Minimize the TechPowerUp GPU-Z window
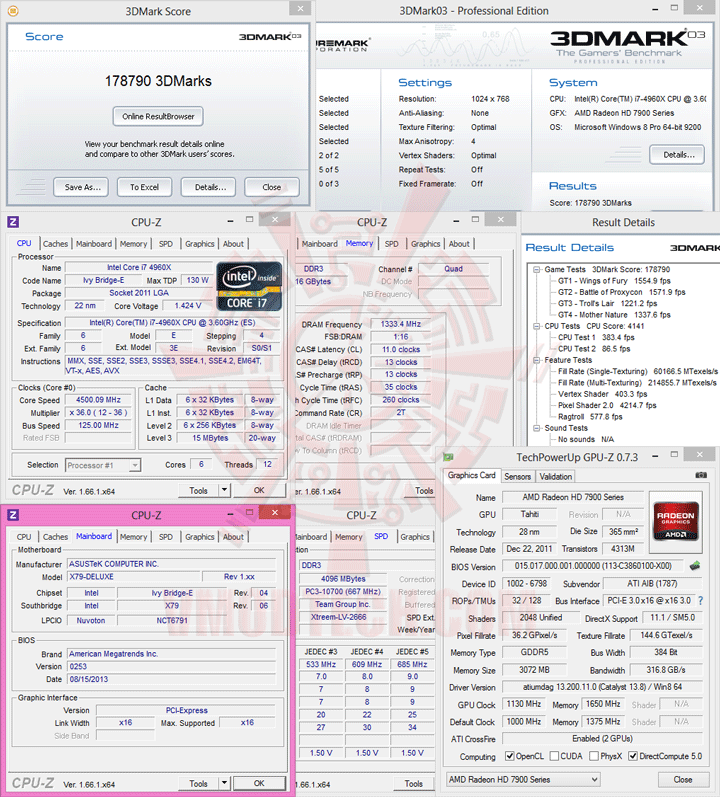The height and width of the screenshot is (797, 720). (x=654, y=456)
